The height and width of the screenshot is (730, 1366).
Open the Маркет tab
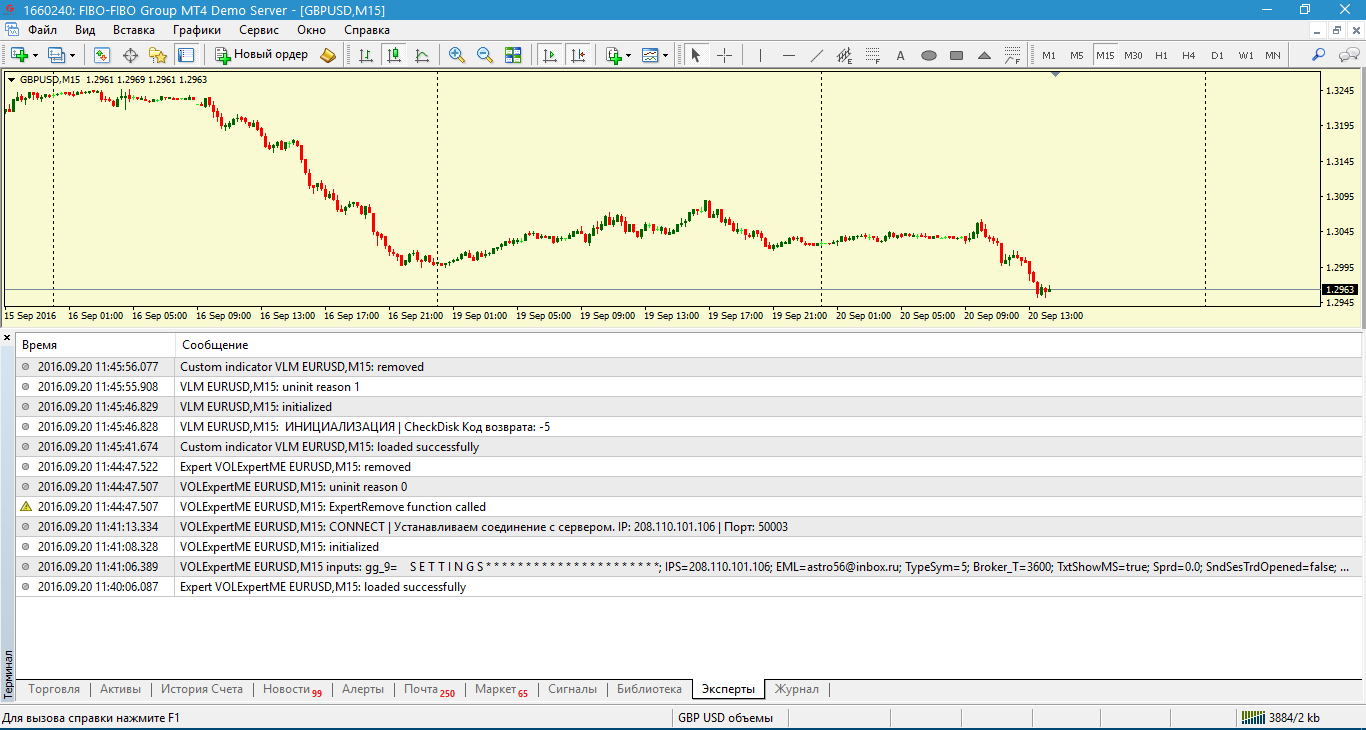point(501,689)
